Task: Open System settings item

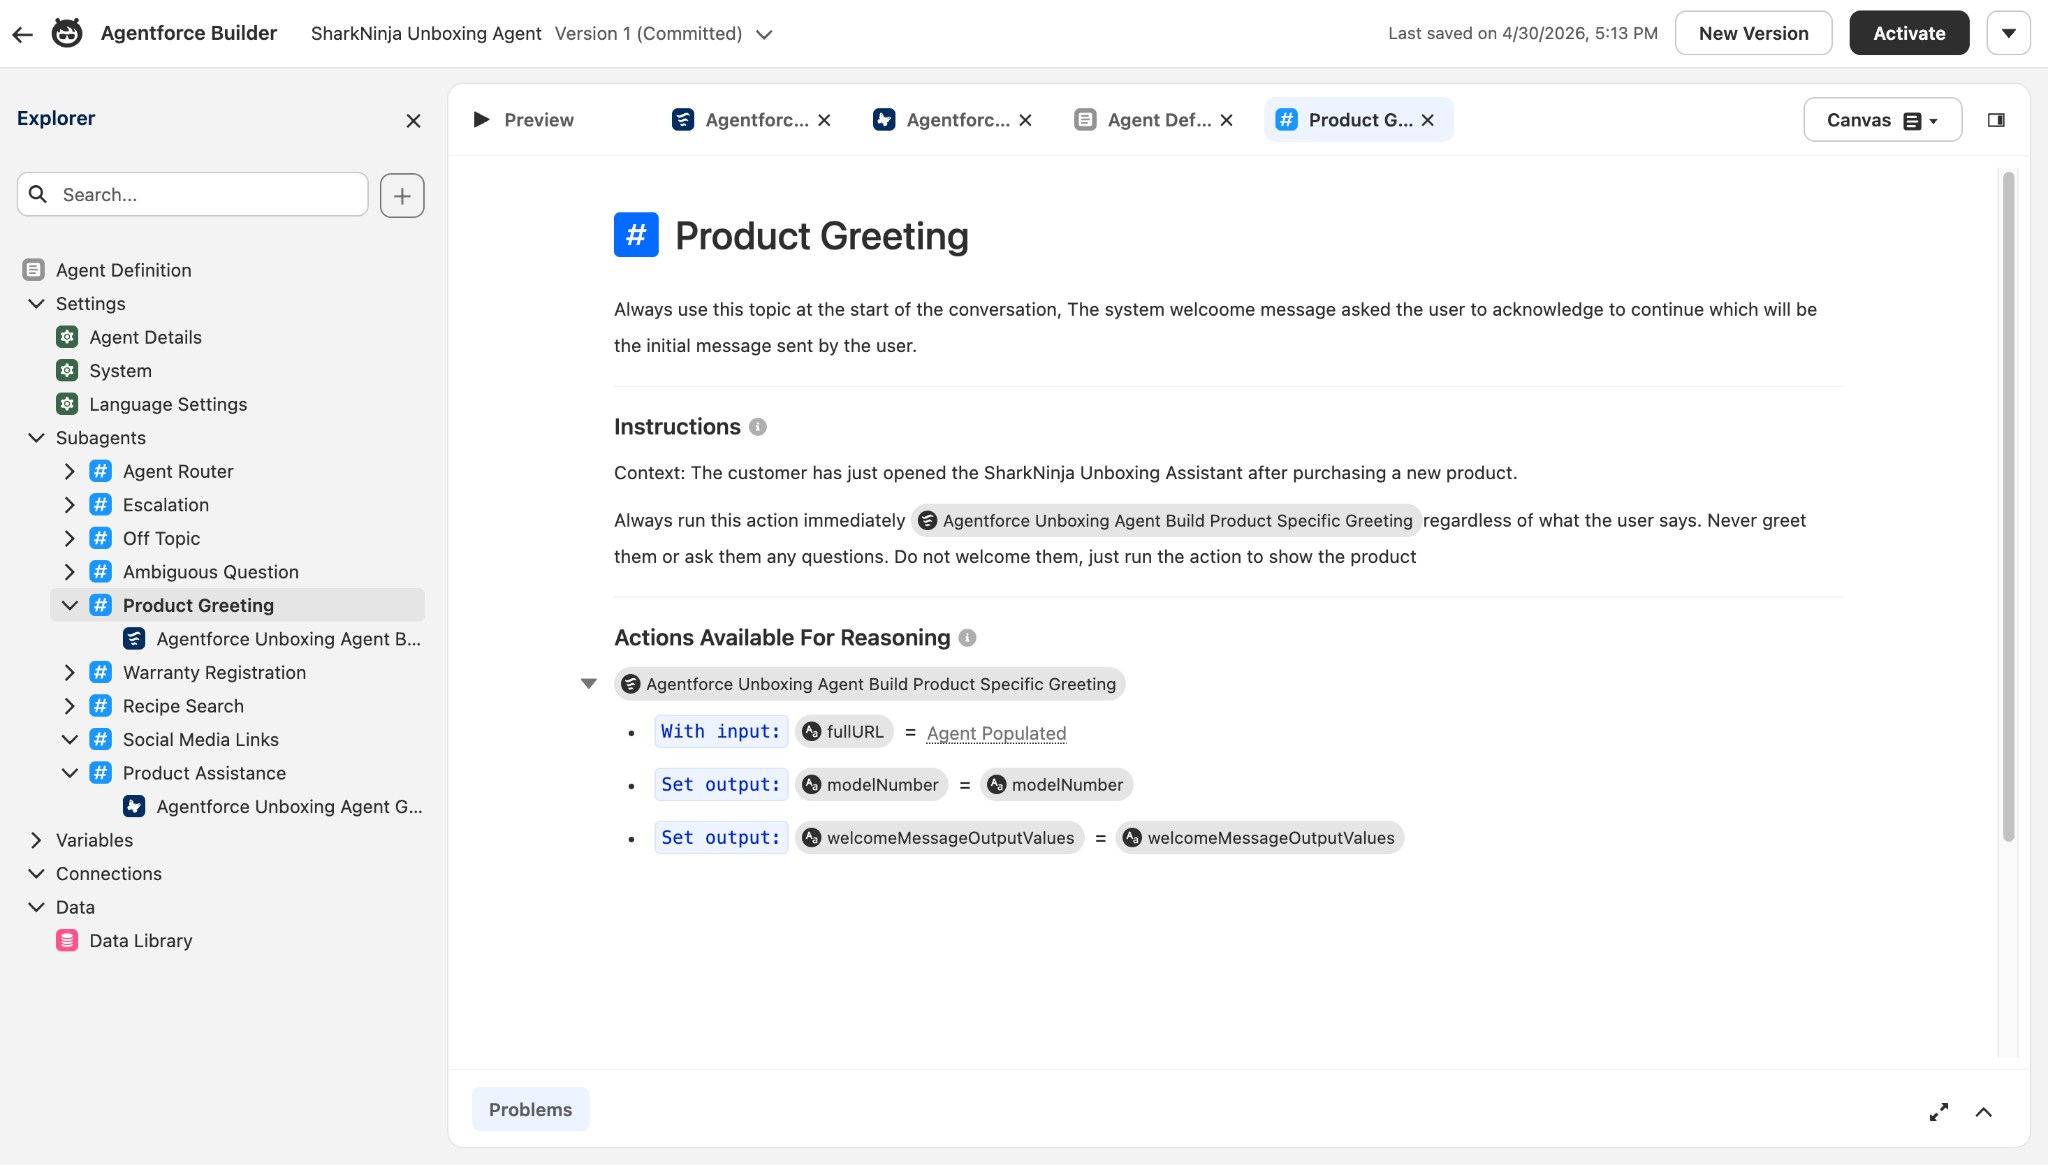Action: pyautogui.click(x=120, y=371)
